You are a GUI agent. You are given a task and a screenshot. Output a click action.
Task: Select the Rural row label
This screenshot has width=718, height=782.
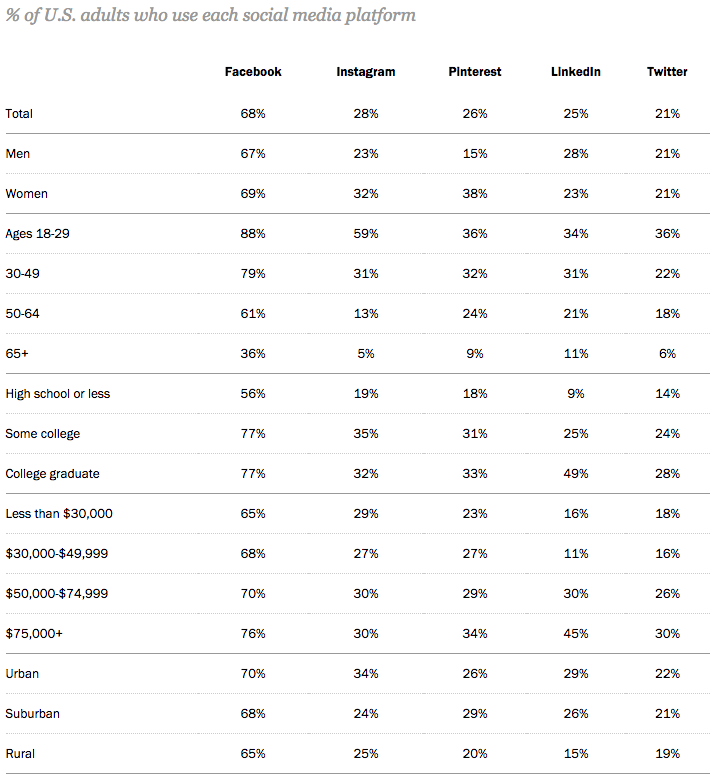tap(21, 754)
